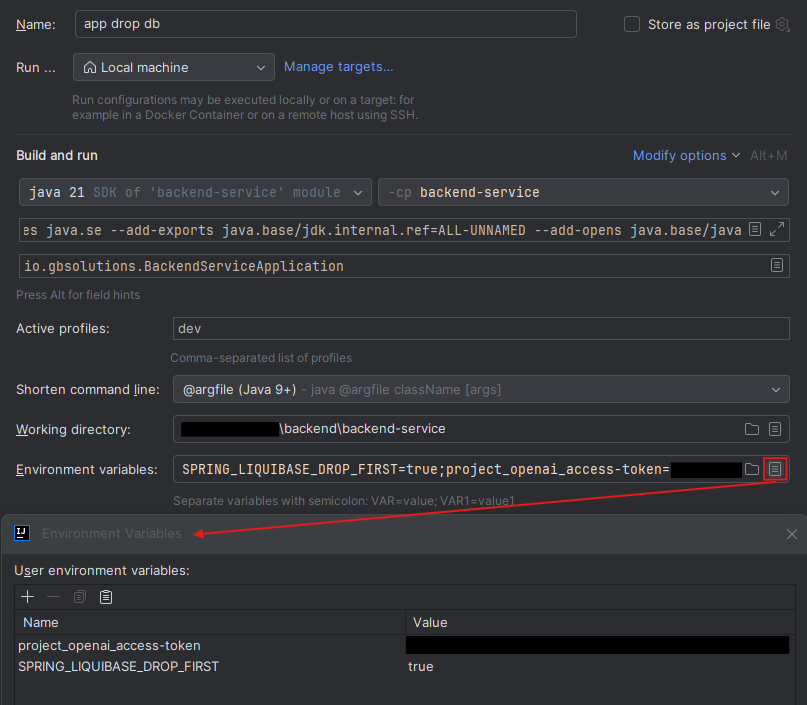Close the Environment Variables dialog
This screenshot has height=705, width=807.
[790, 534]
